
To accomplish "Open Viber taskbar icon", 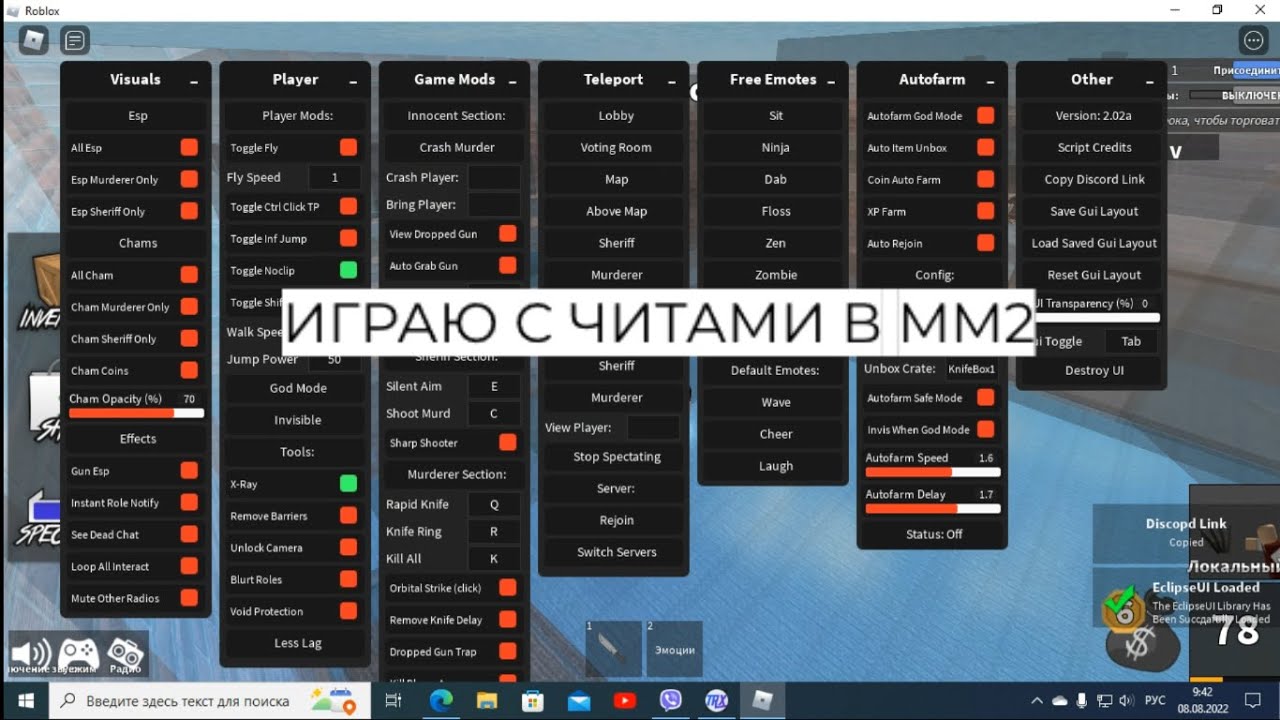I will pos(671,701).
